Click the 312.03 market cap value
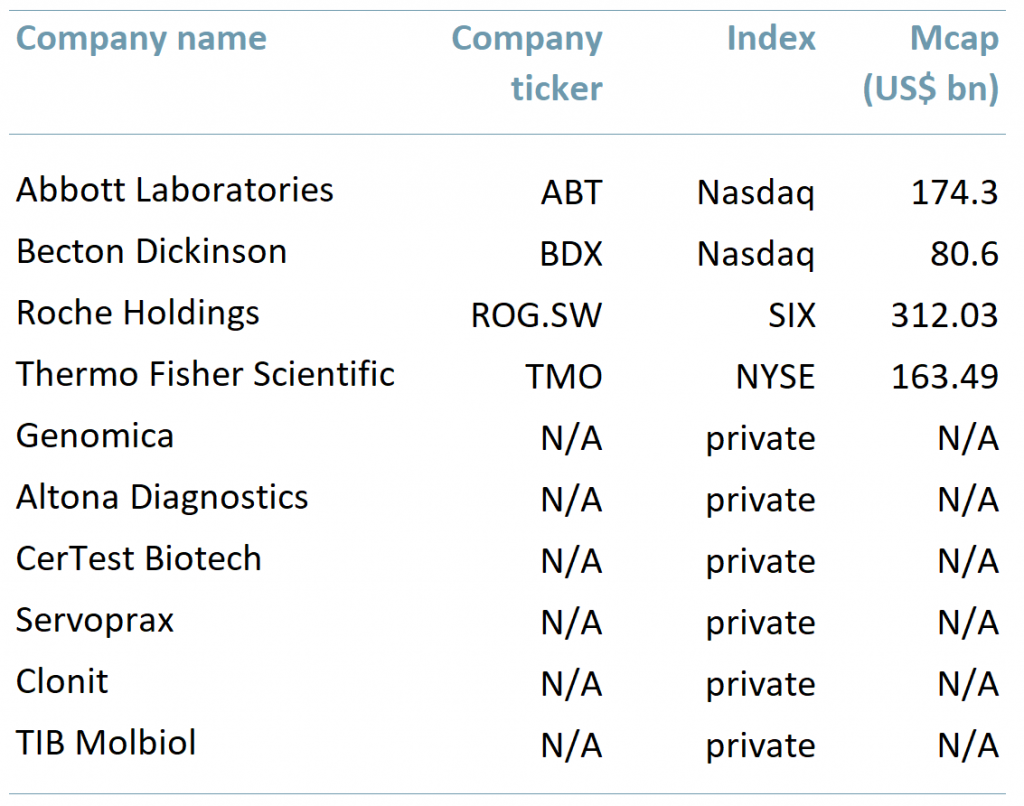The image size is (1024, 806). point(944,315)
